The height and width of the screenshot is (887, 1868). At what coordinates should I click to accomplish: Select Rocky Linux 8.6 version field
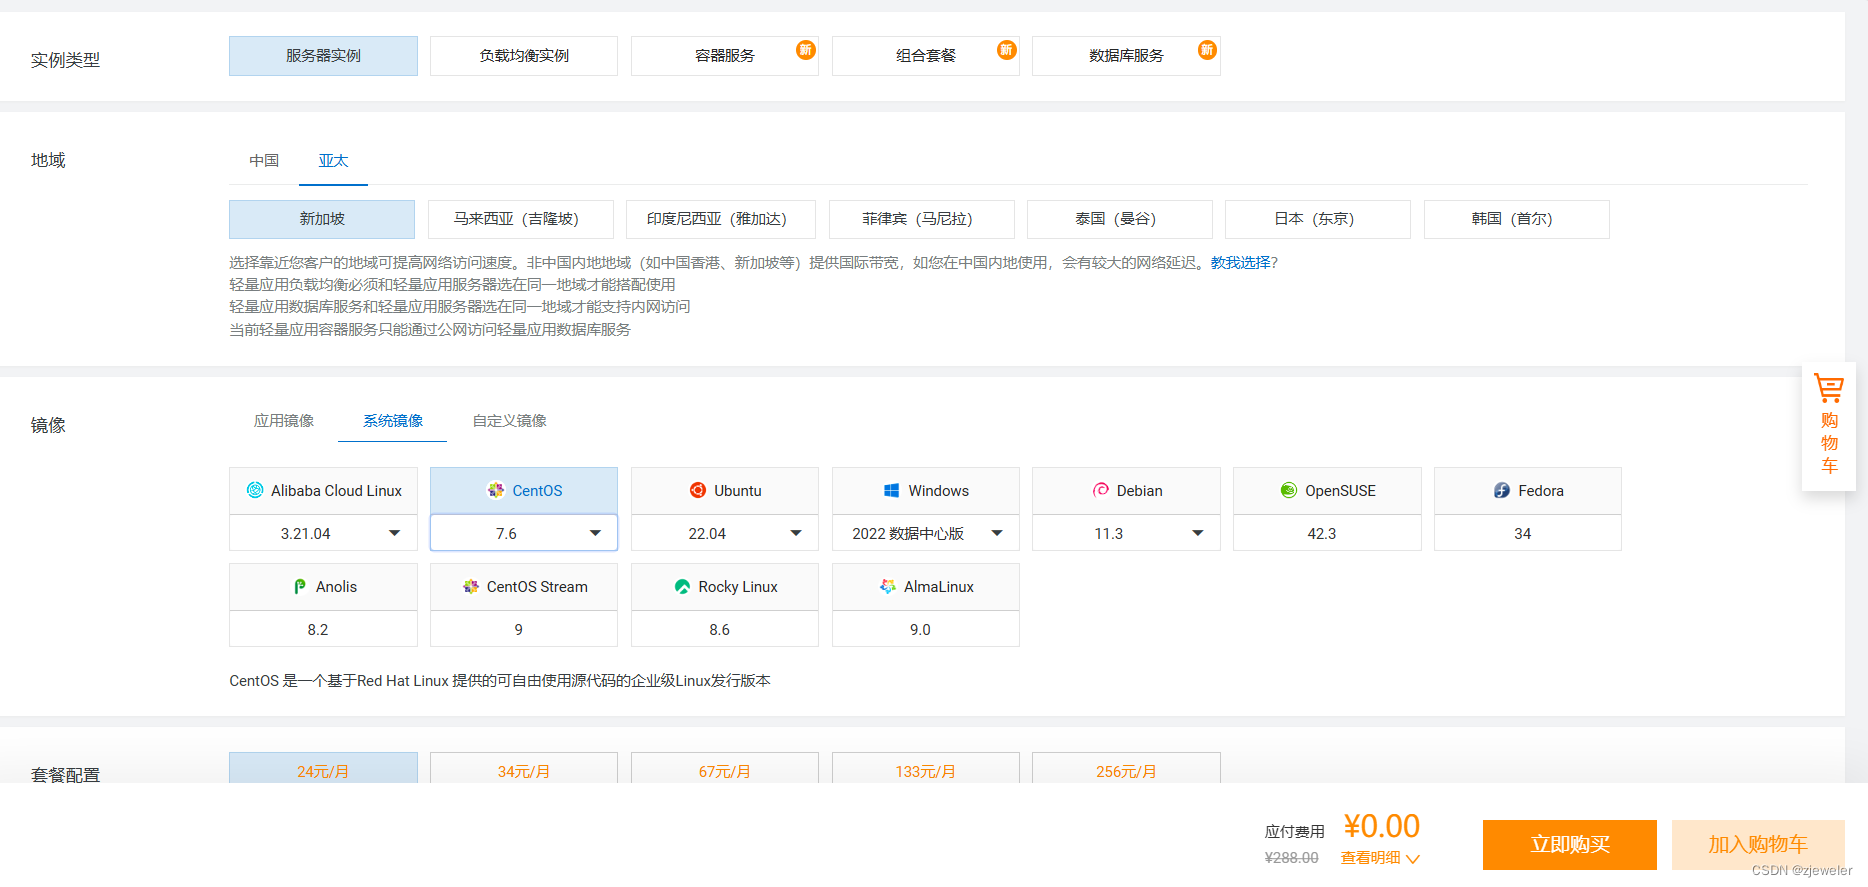(725, 629)
